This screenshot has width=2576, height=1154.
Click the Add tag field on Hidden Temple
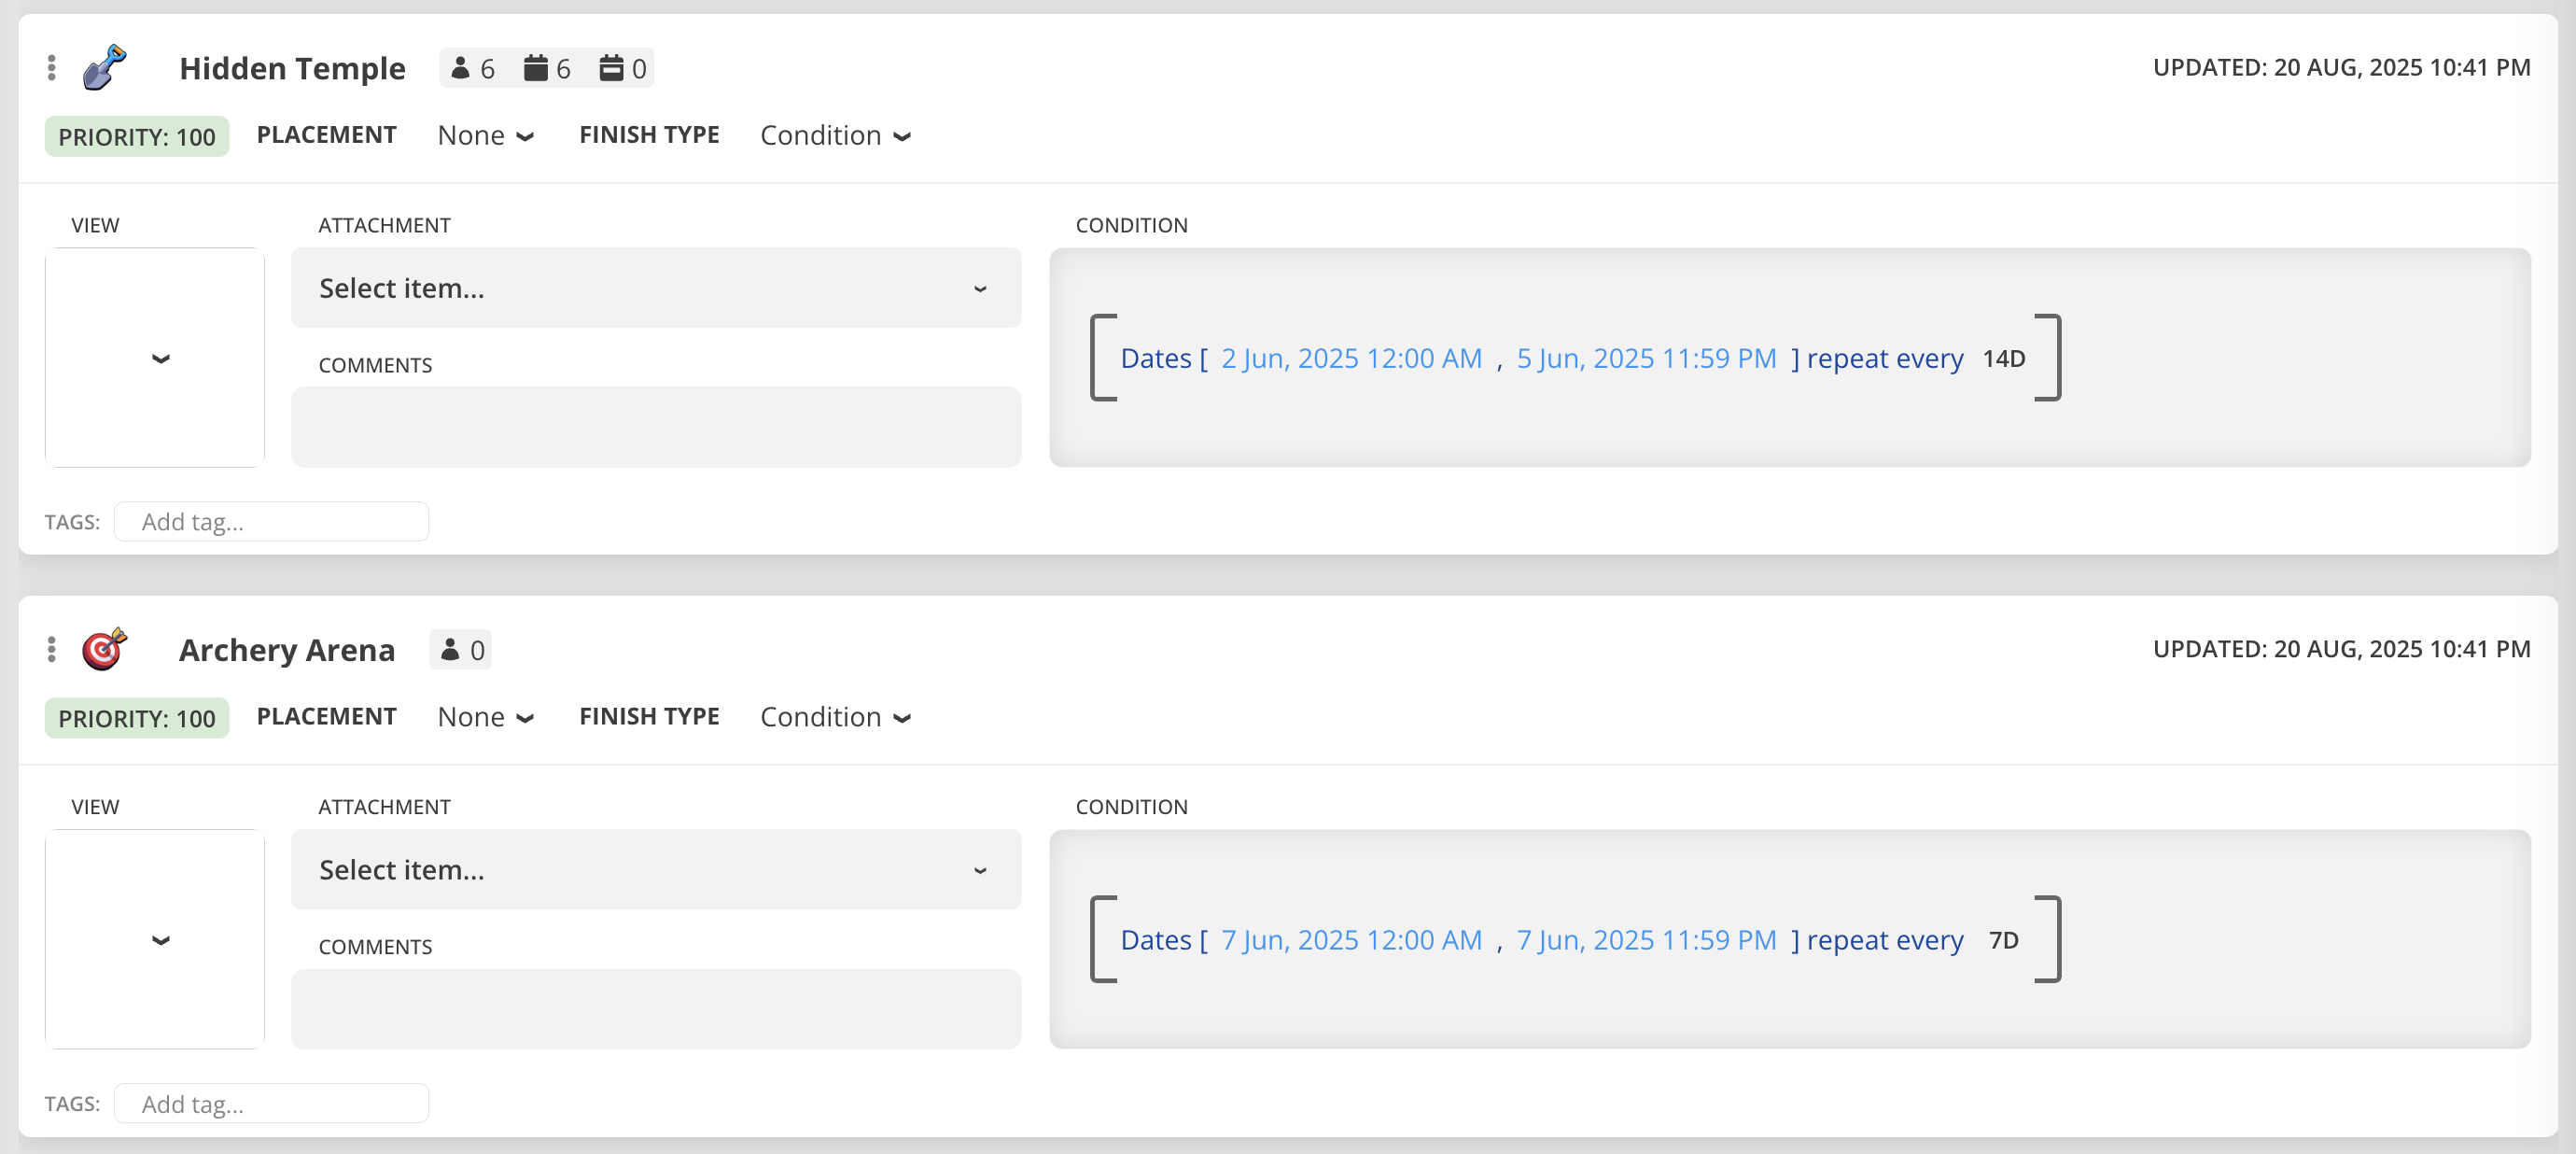[x=271, y=521]
